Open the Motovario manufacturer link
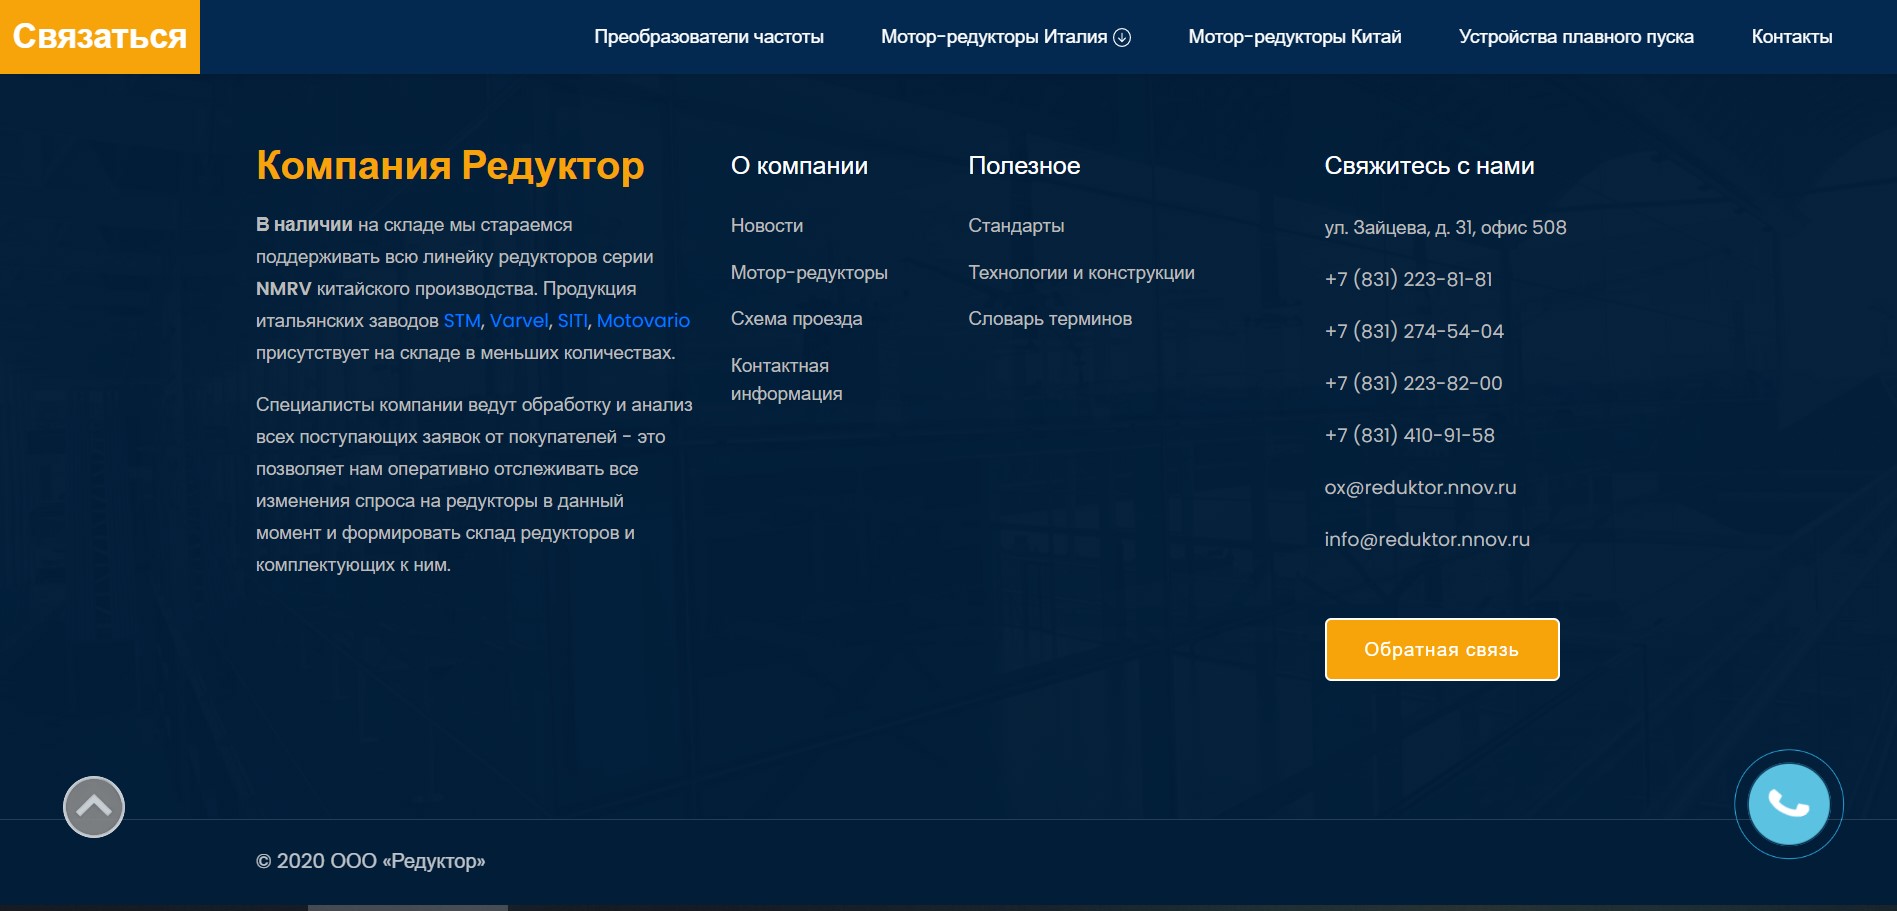Viewport: 1897px width, 911px height. (643, 321)
